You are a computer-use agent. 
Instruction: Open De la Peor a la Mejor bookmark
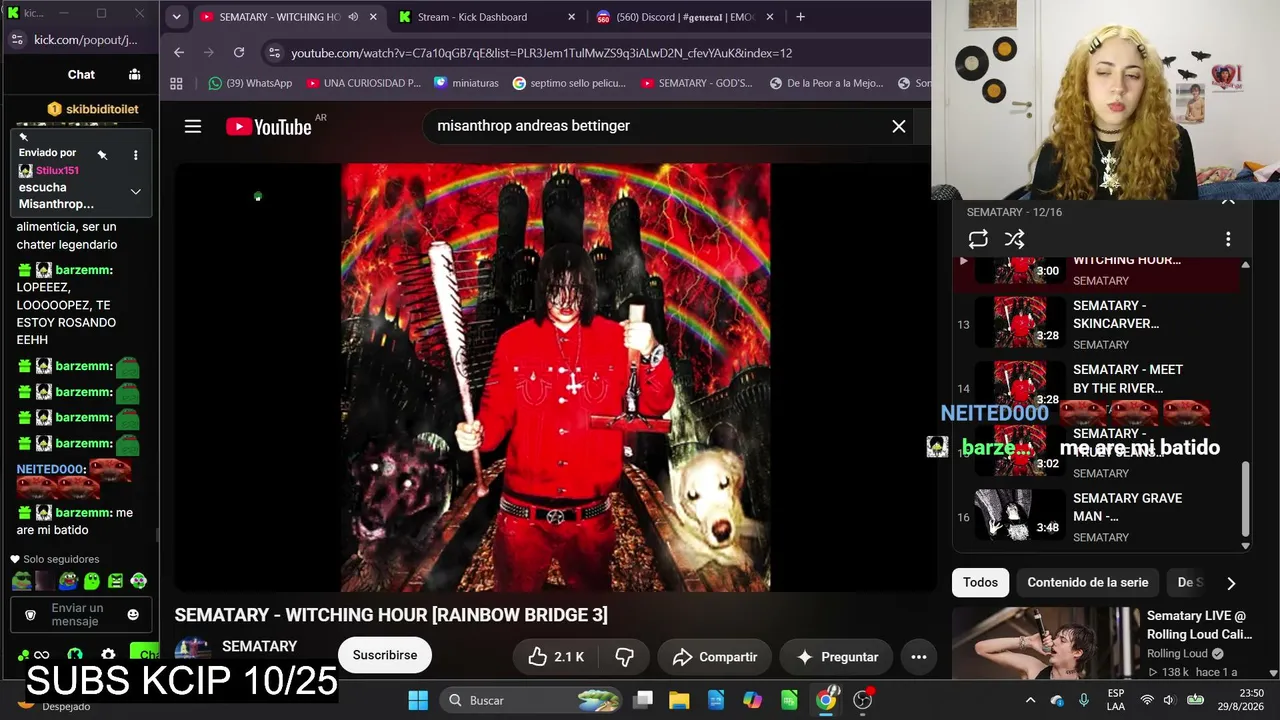tap(826, 83)
